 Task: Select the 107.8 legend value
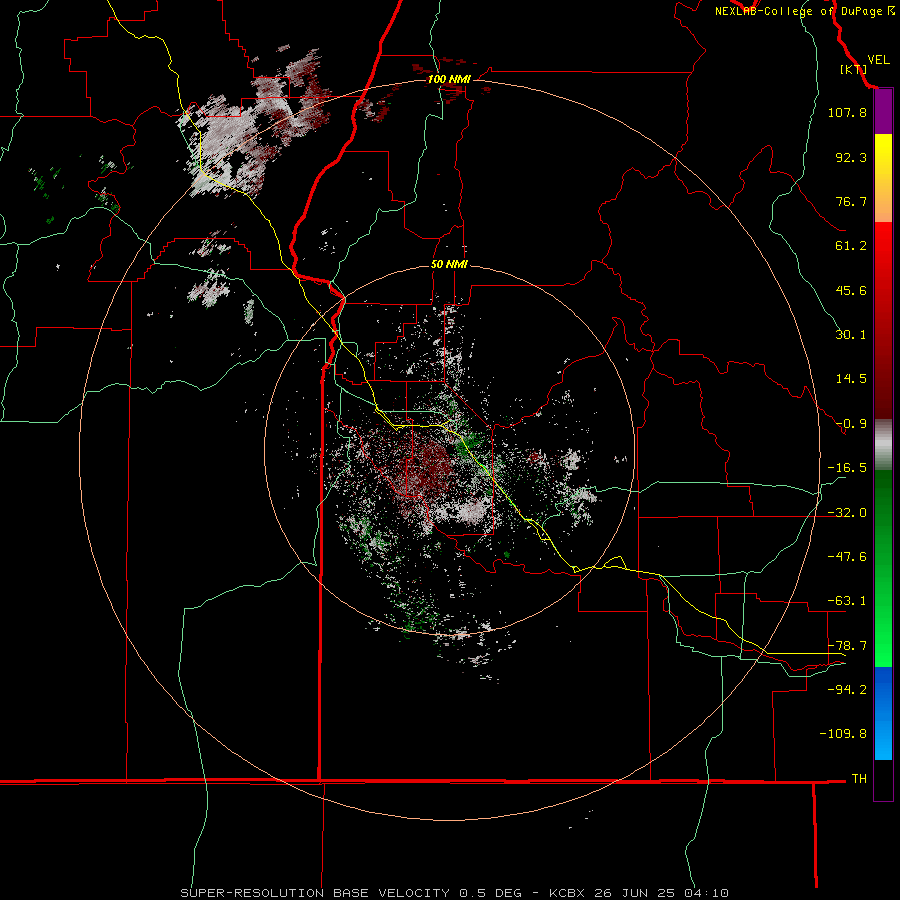[x=847, y=112]
